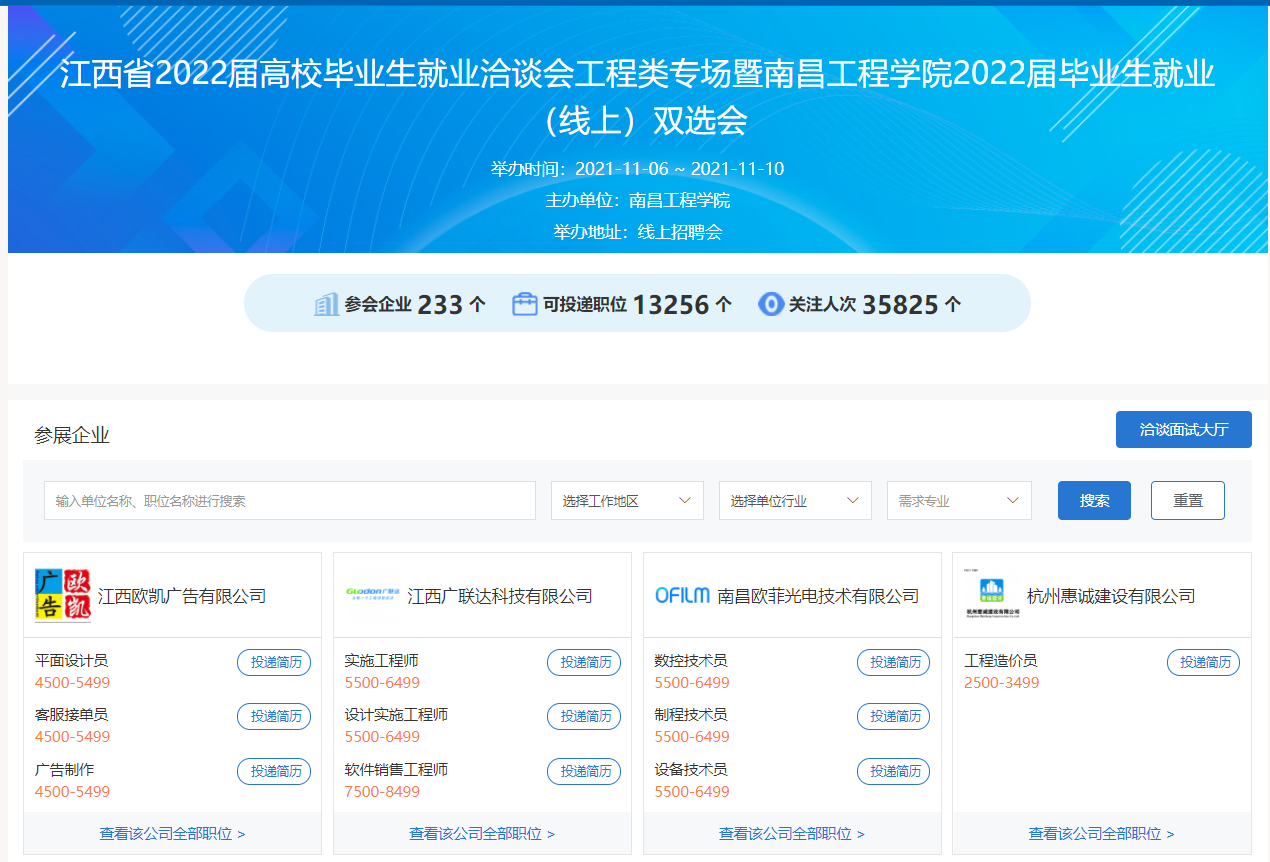Expand the 需求专业 dropdown
The height and width of the screenshot is (862, 1270).
[x=959, y=501]
